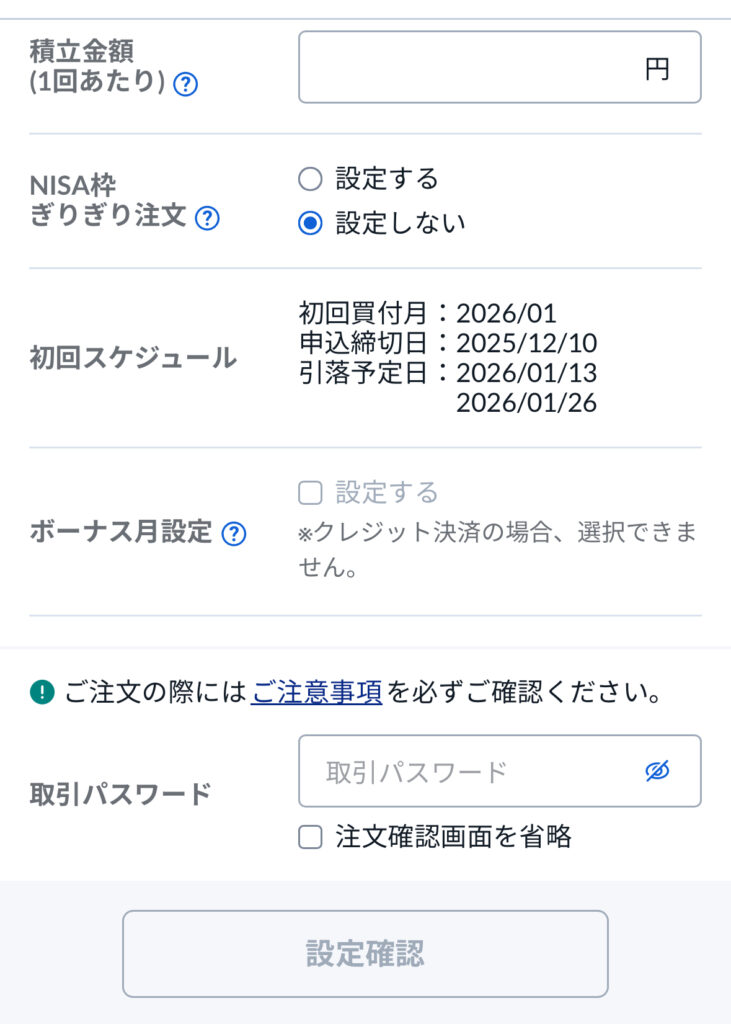Viewport: 731px width, 1024px height.
Task: Click the 取引パスワード field label
Action: (x=121, y=794)
